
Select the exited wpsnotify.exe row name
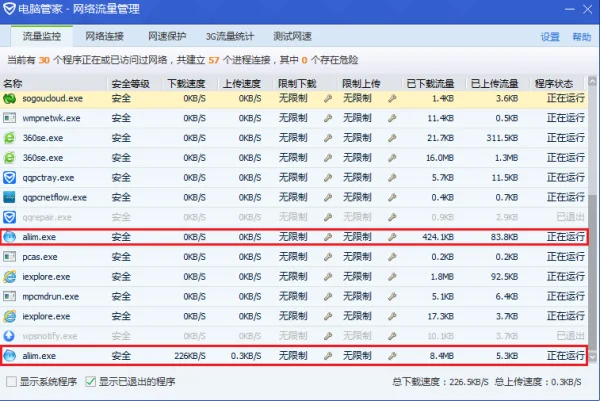pyautogui.click(x=50, y=336)
